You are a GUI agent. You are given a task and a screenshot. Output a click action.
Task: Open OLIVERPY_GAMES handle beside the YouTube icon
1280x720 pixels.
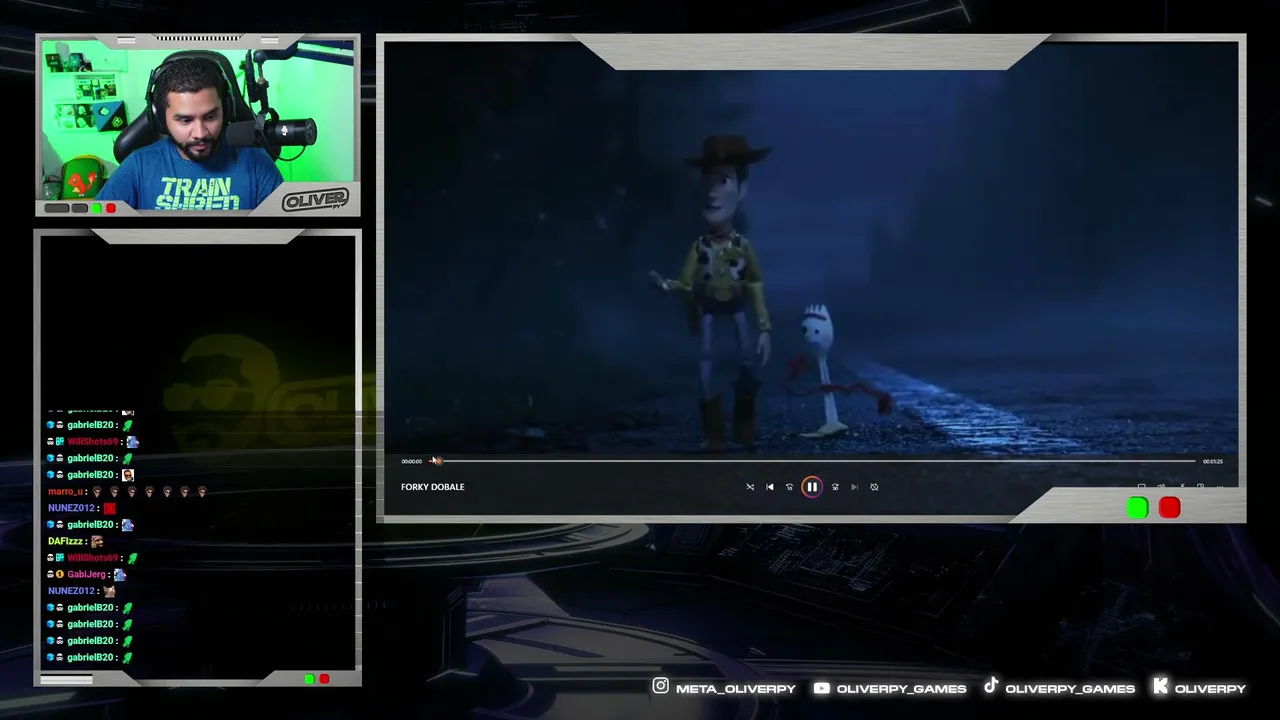pos(902,689)
